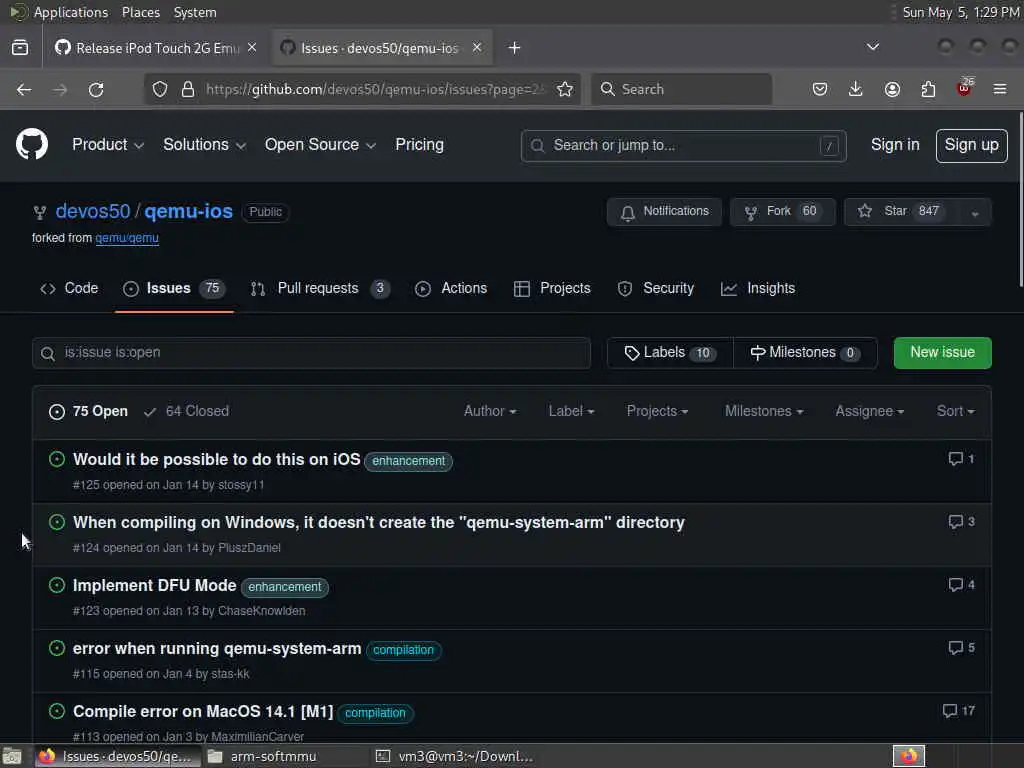The height and width of the screenshot is (768, 1024).
Task: Switch to the Actions tab
Action: [x=451, y=289]
